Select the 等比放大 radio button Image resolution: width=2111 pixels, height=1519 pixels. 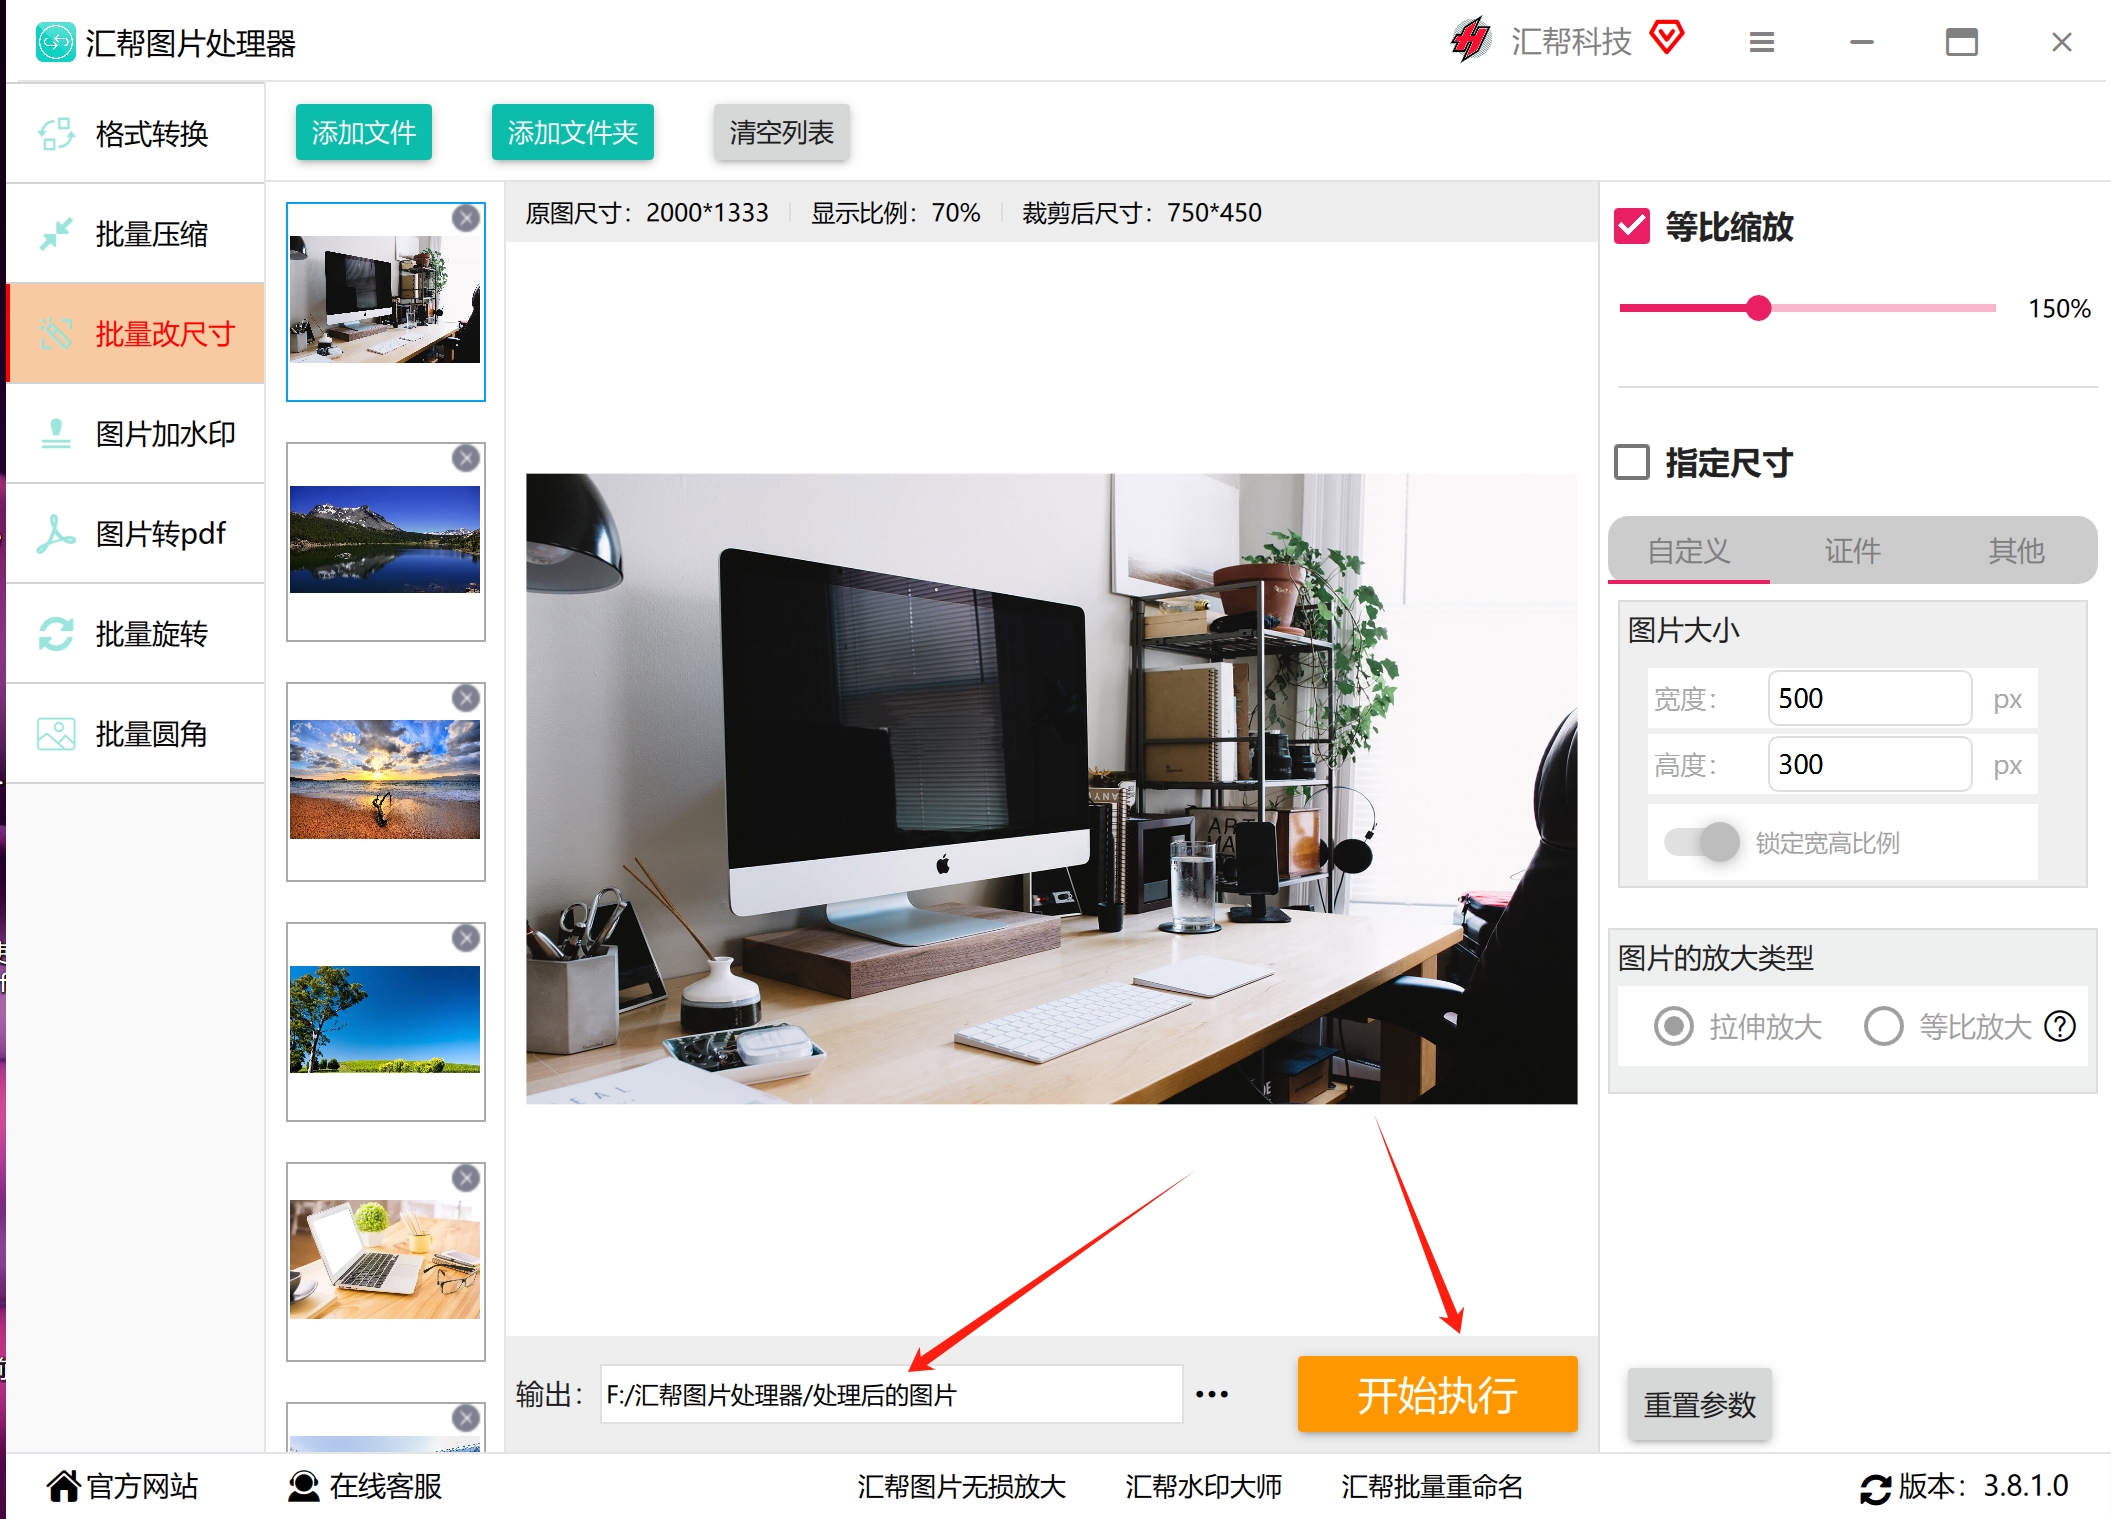(1884, 1026)
